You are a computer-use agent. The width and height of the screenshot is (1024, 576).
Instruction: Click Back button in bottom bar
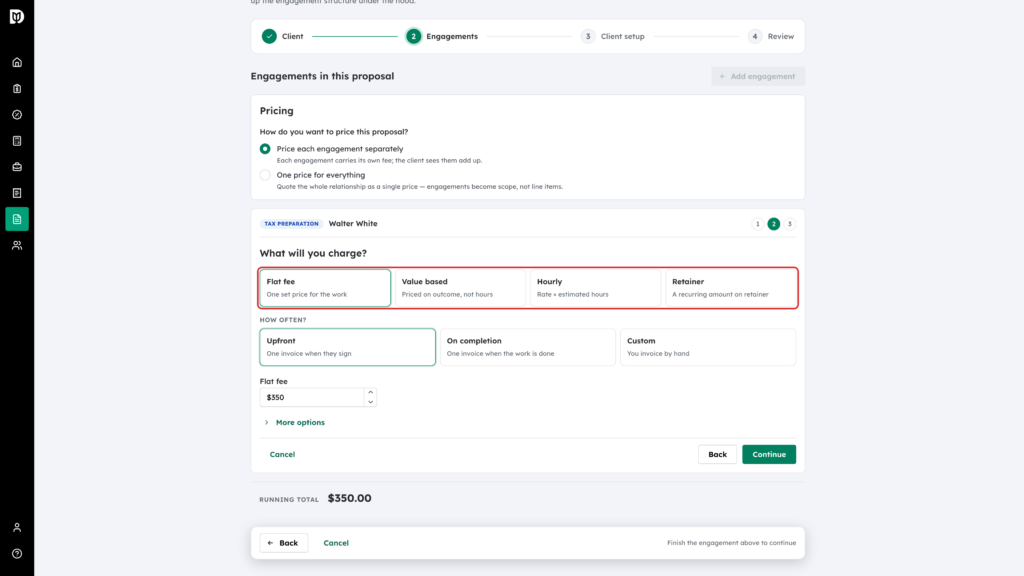coord(283,543)
